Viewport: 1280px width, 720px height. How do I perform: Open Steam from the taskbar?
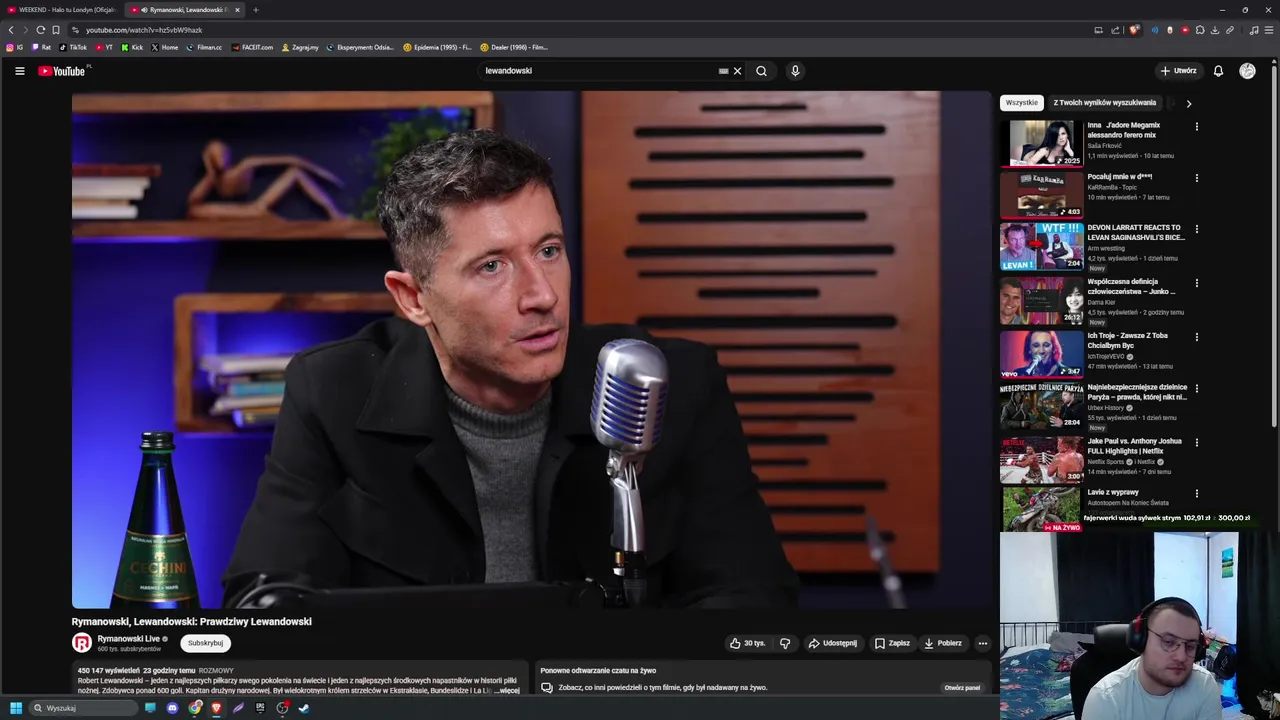click(x=304, y=708)
